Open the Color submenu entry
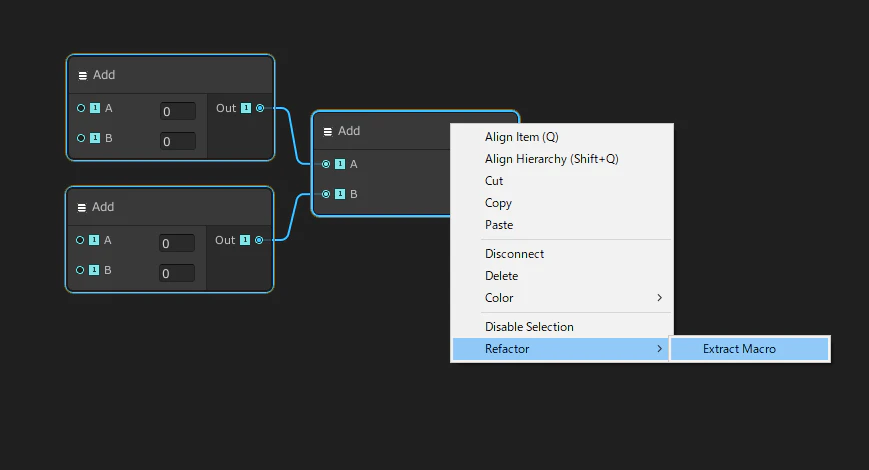The width and height of the screenshot is (869, 470). (562, 298)
